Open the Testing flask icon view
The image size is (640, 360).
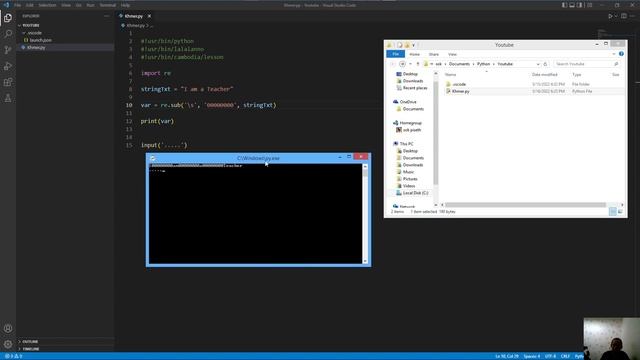coord(8,98)
